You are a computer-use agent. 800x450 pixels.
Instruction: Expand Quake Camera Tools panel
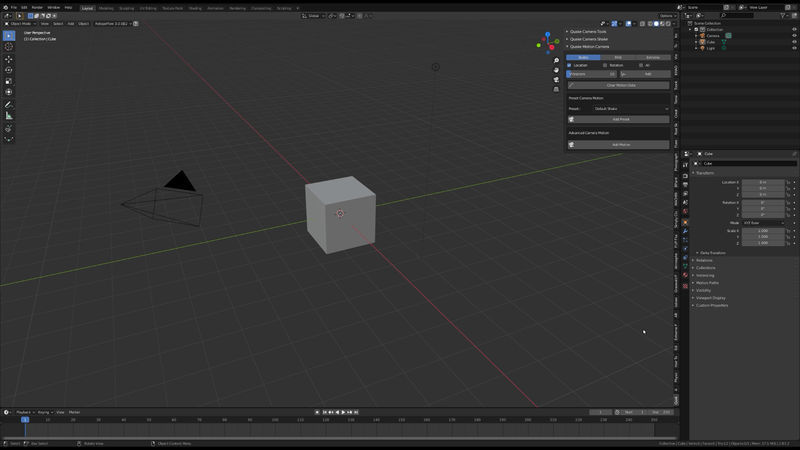pos(588,32)
